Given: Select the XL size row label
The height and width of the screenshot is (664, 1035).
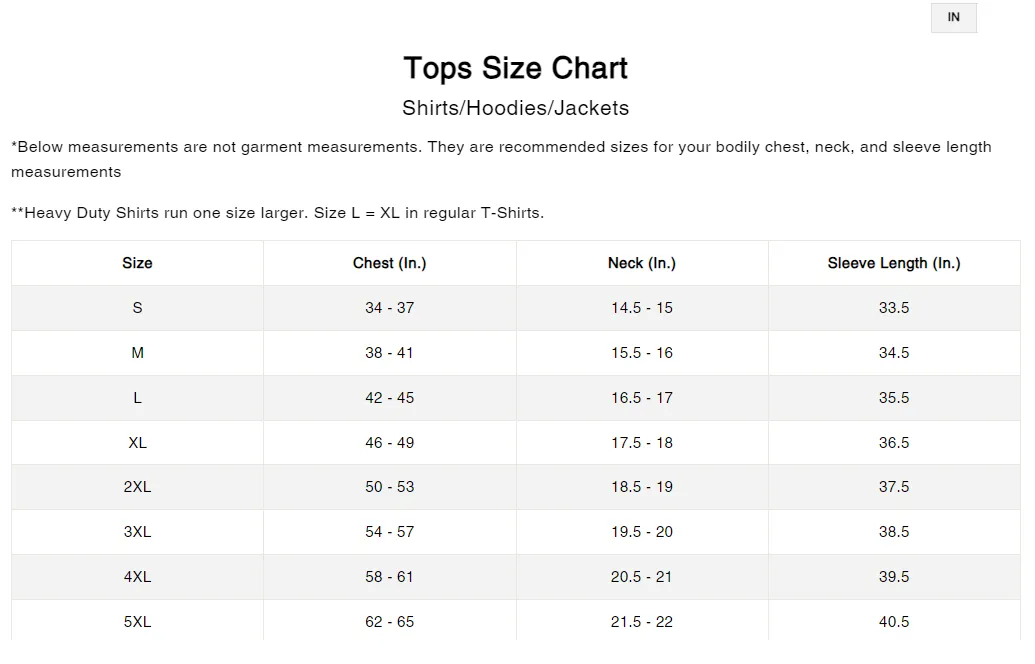Looking at the screenshot, I should (x=137, y=443).
